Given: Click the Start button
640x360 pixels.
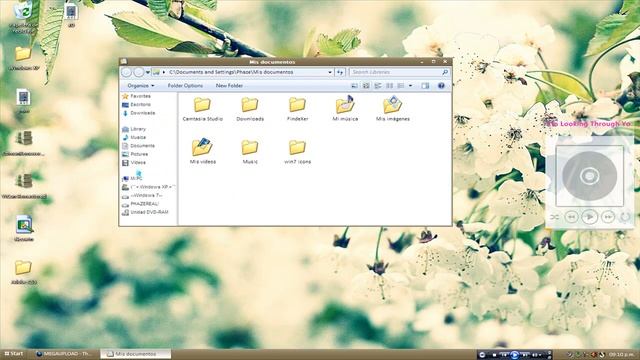Looking at the screenshot, I should click(x=13, y=354).
